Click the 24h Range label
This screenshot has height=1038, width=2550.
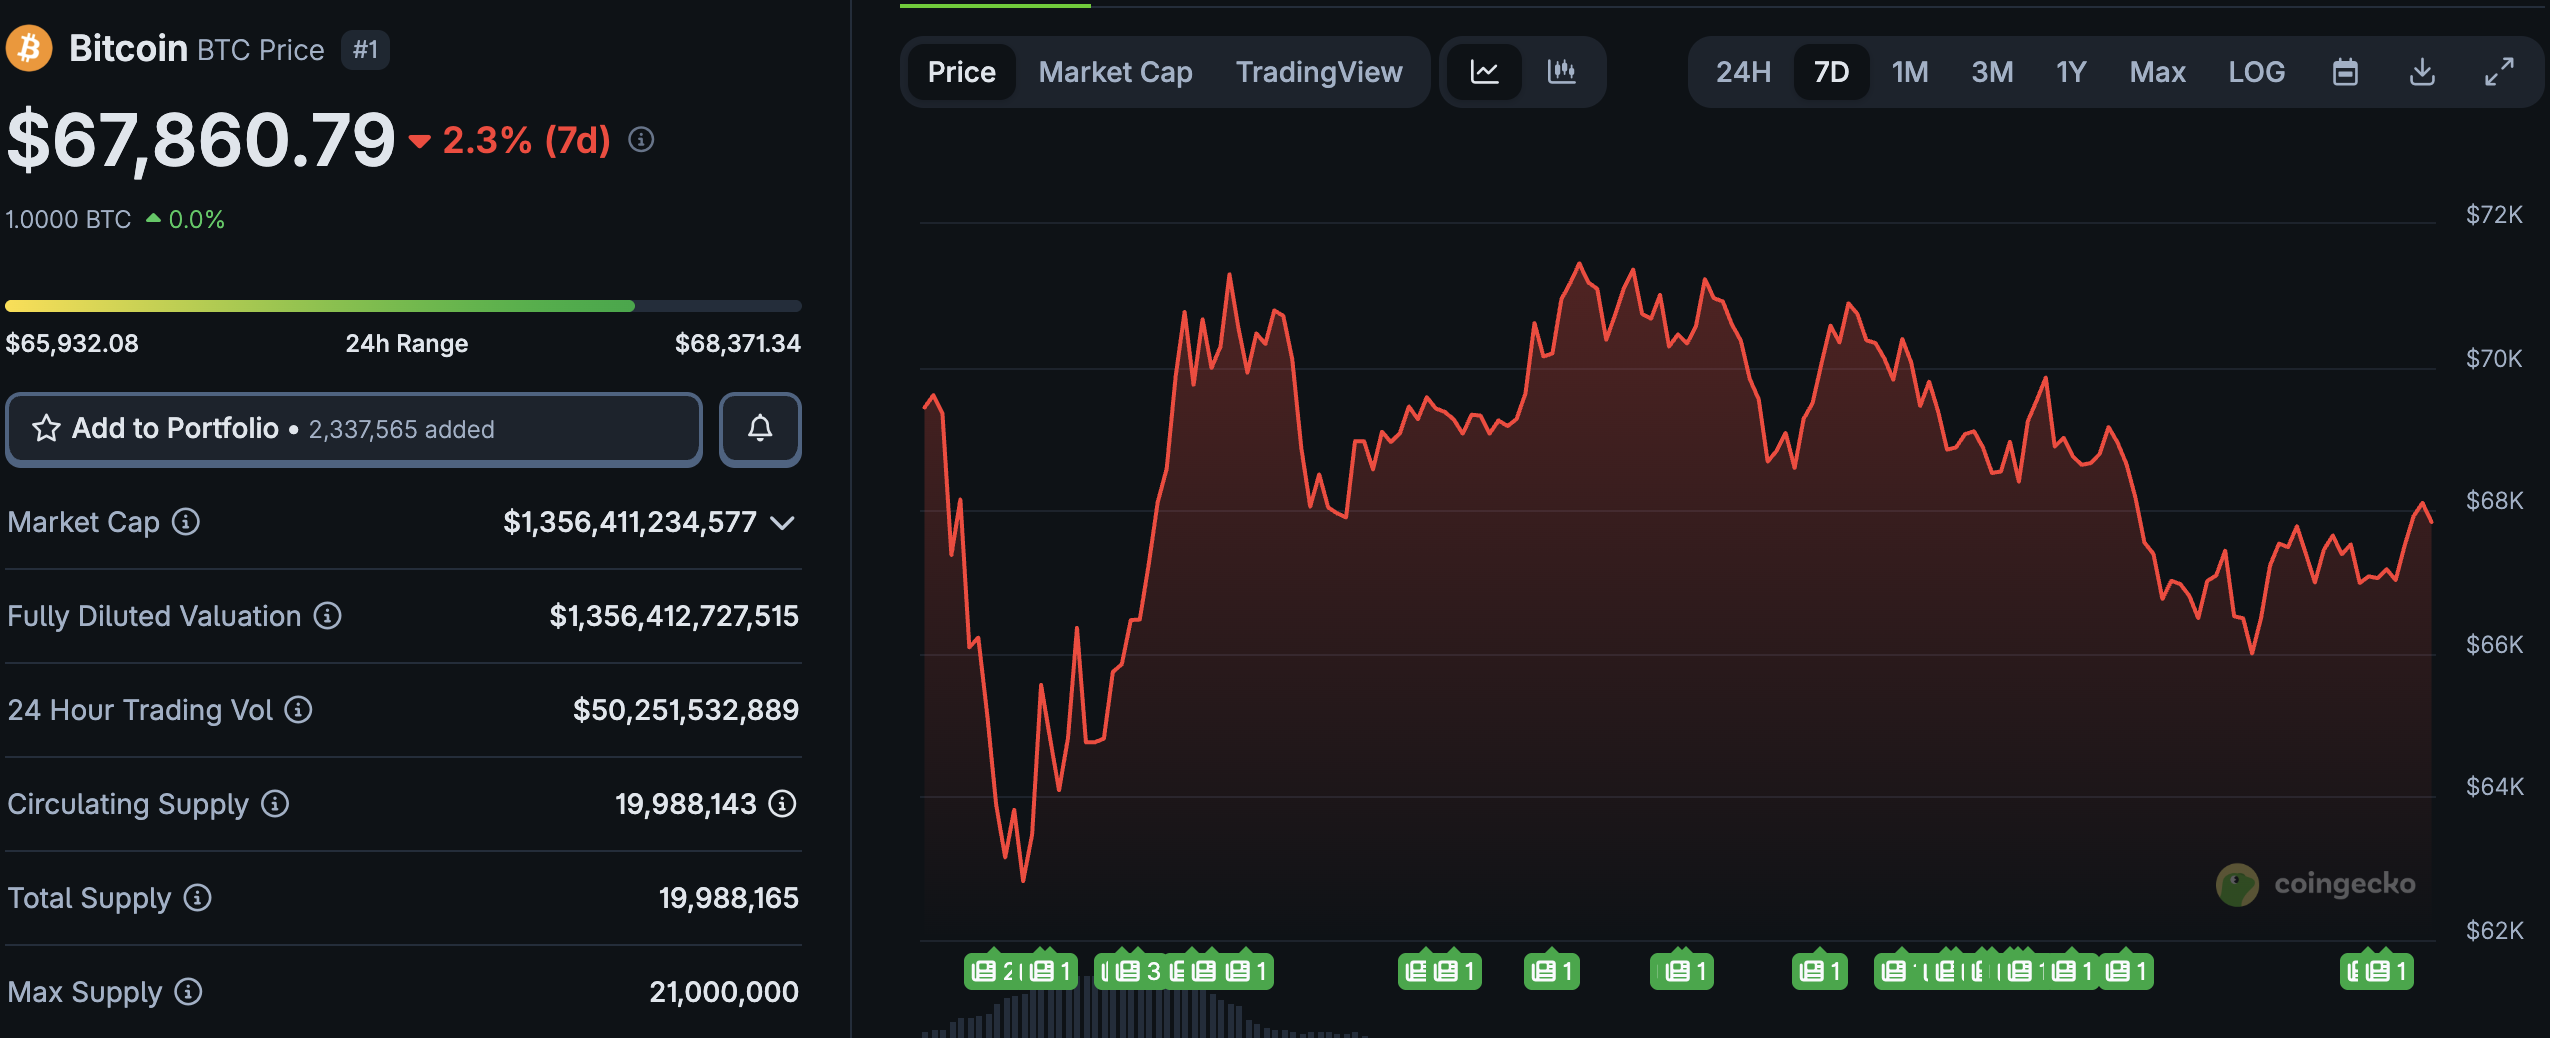coord(407,343)
